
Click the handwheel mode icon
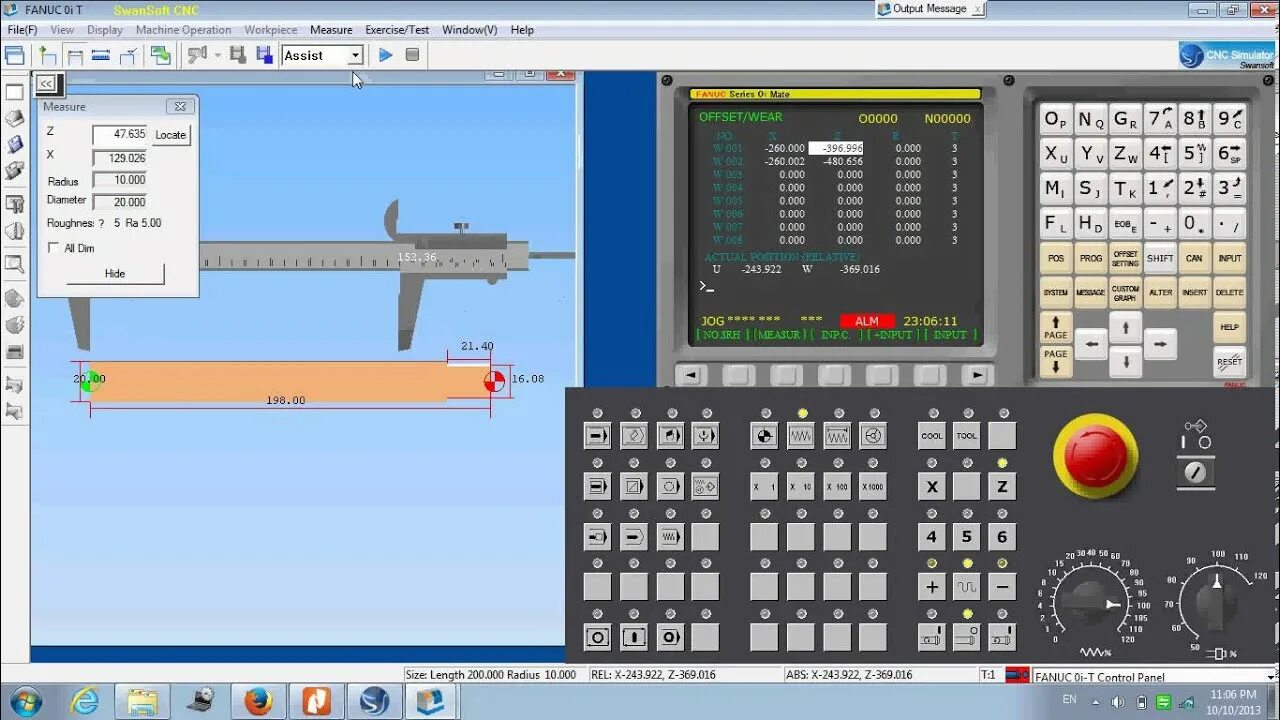coord(873,436)
